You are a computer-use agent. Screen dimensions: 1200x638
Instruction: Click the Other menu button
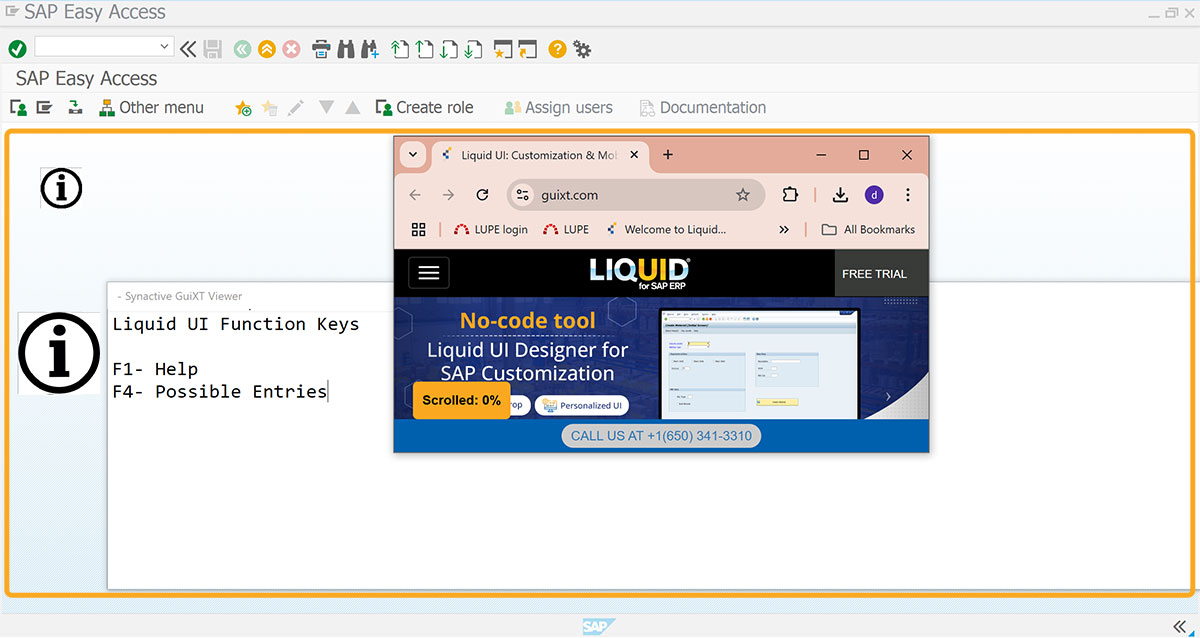coord(151,107)
